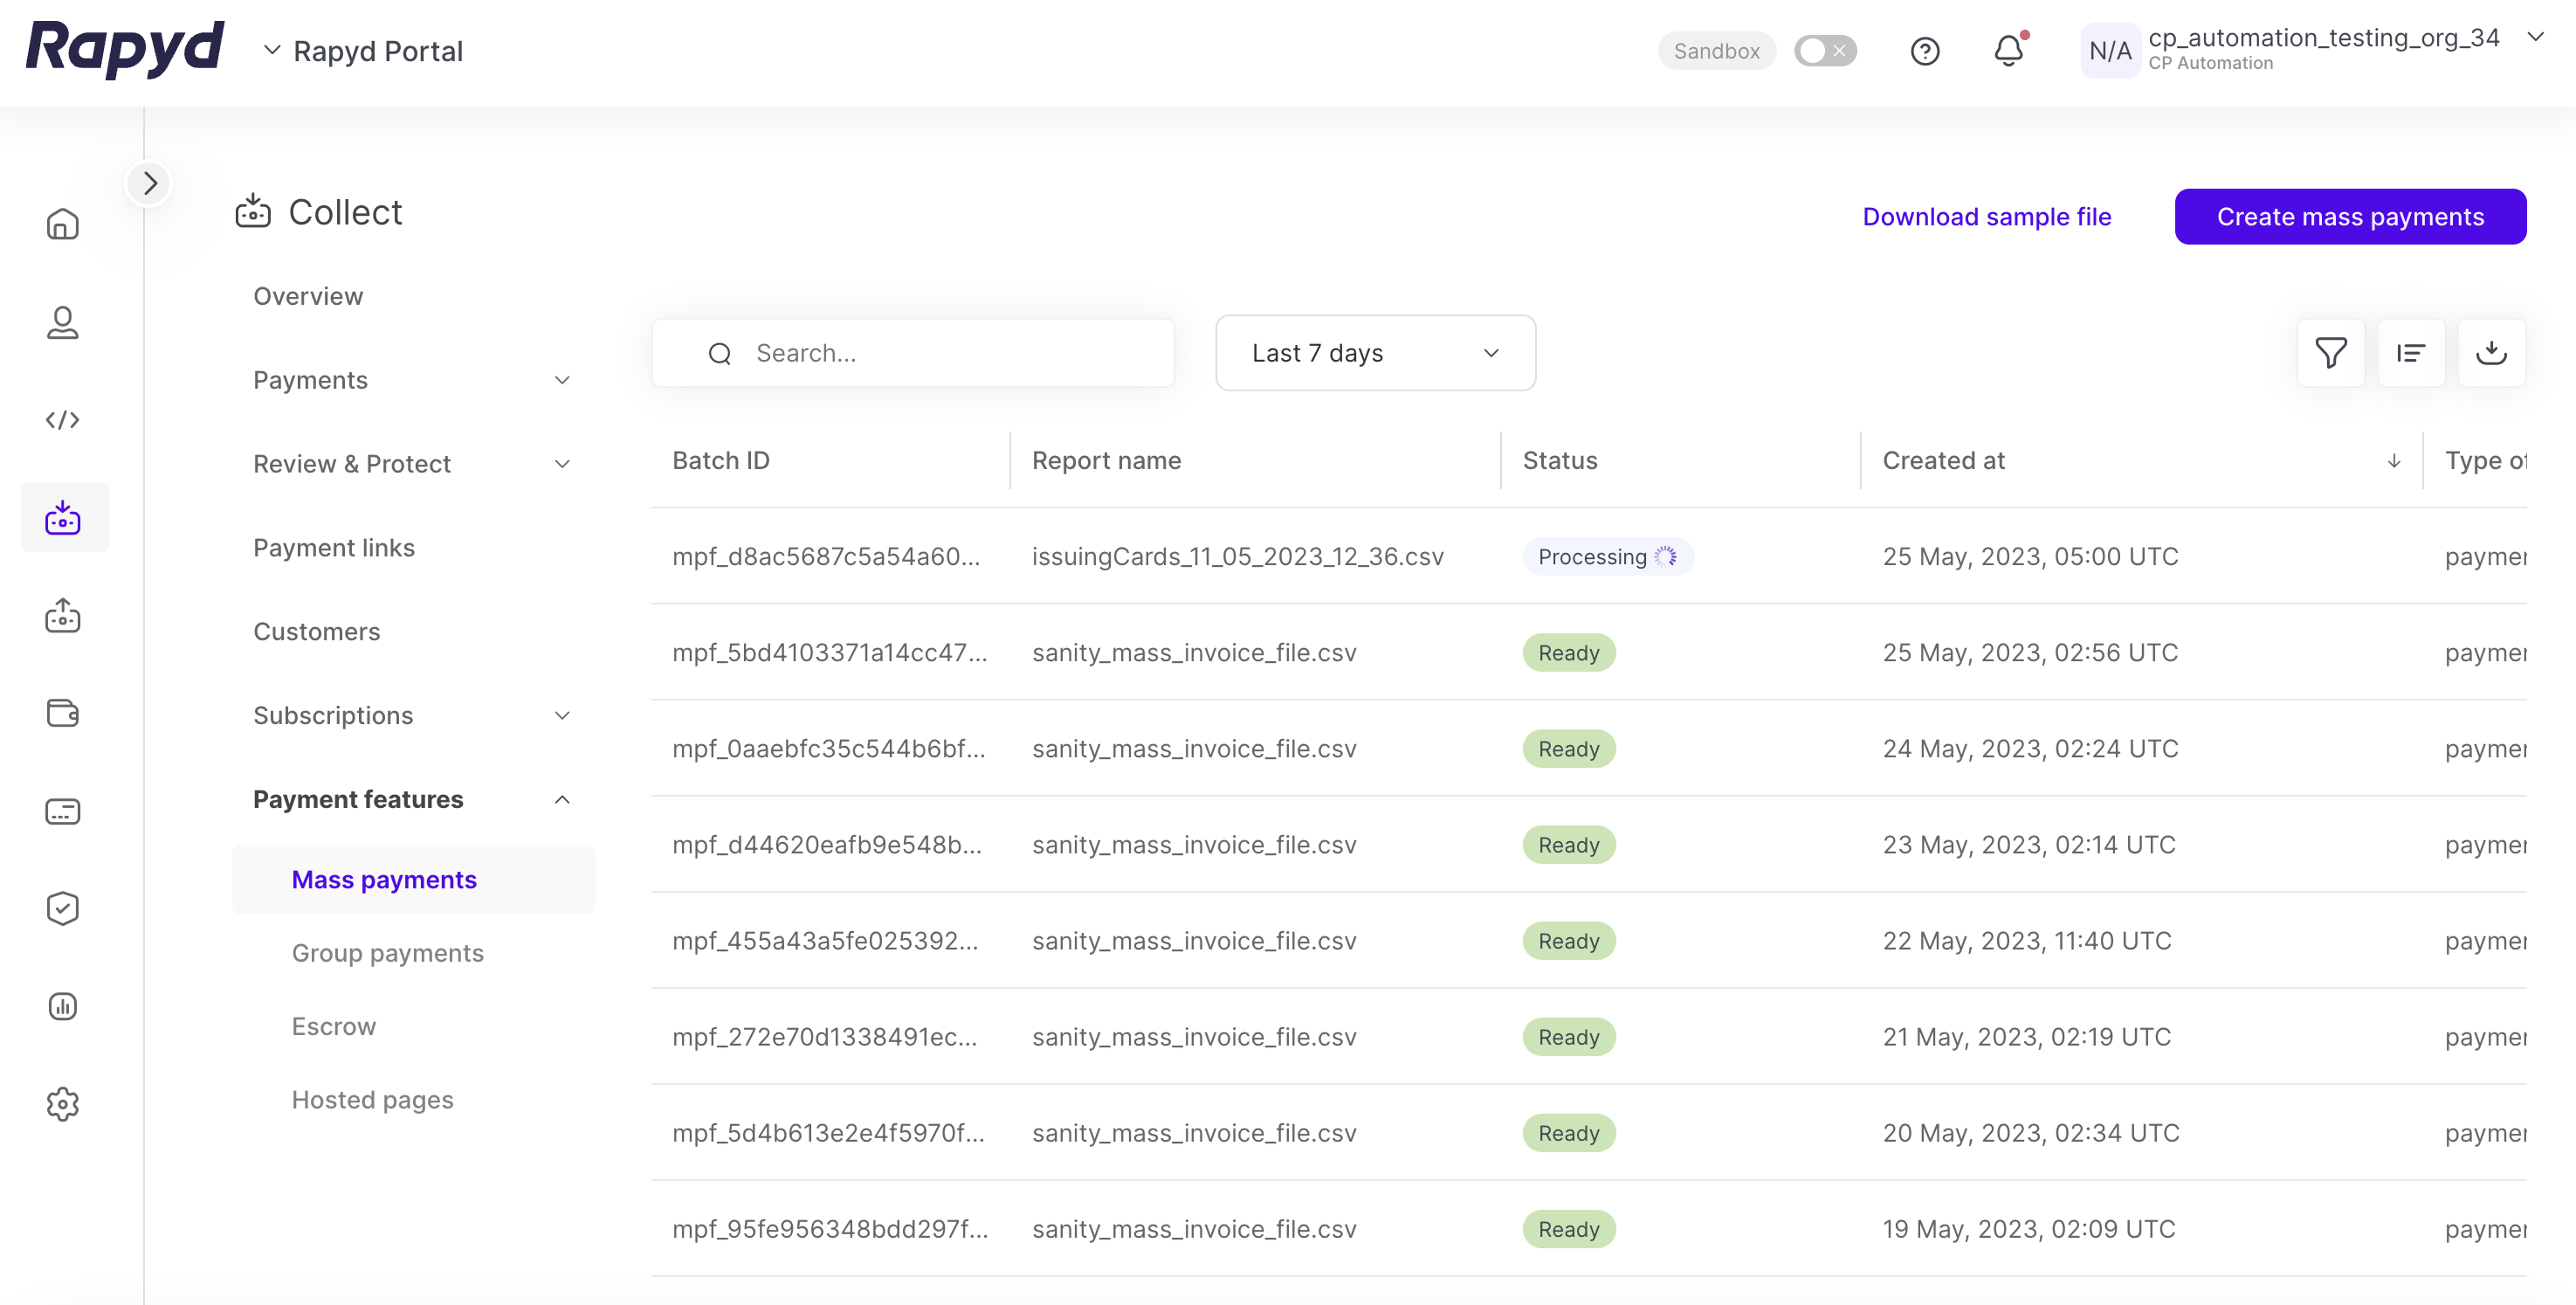This screenshot has width=2576, height=1305.
Task: Open the Developers code icon in sidebar
Action: [62, 420]
